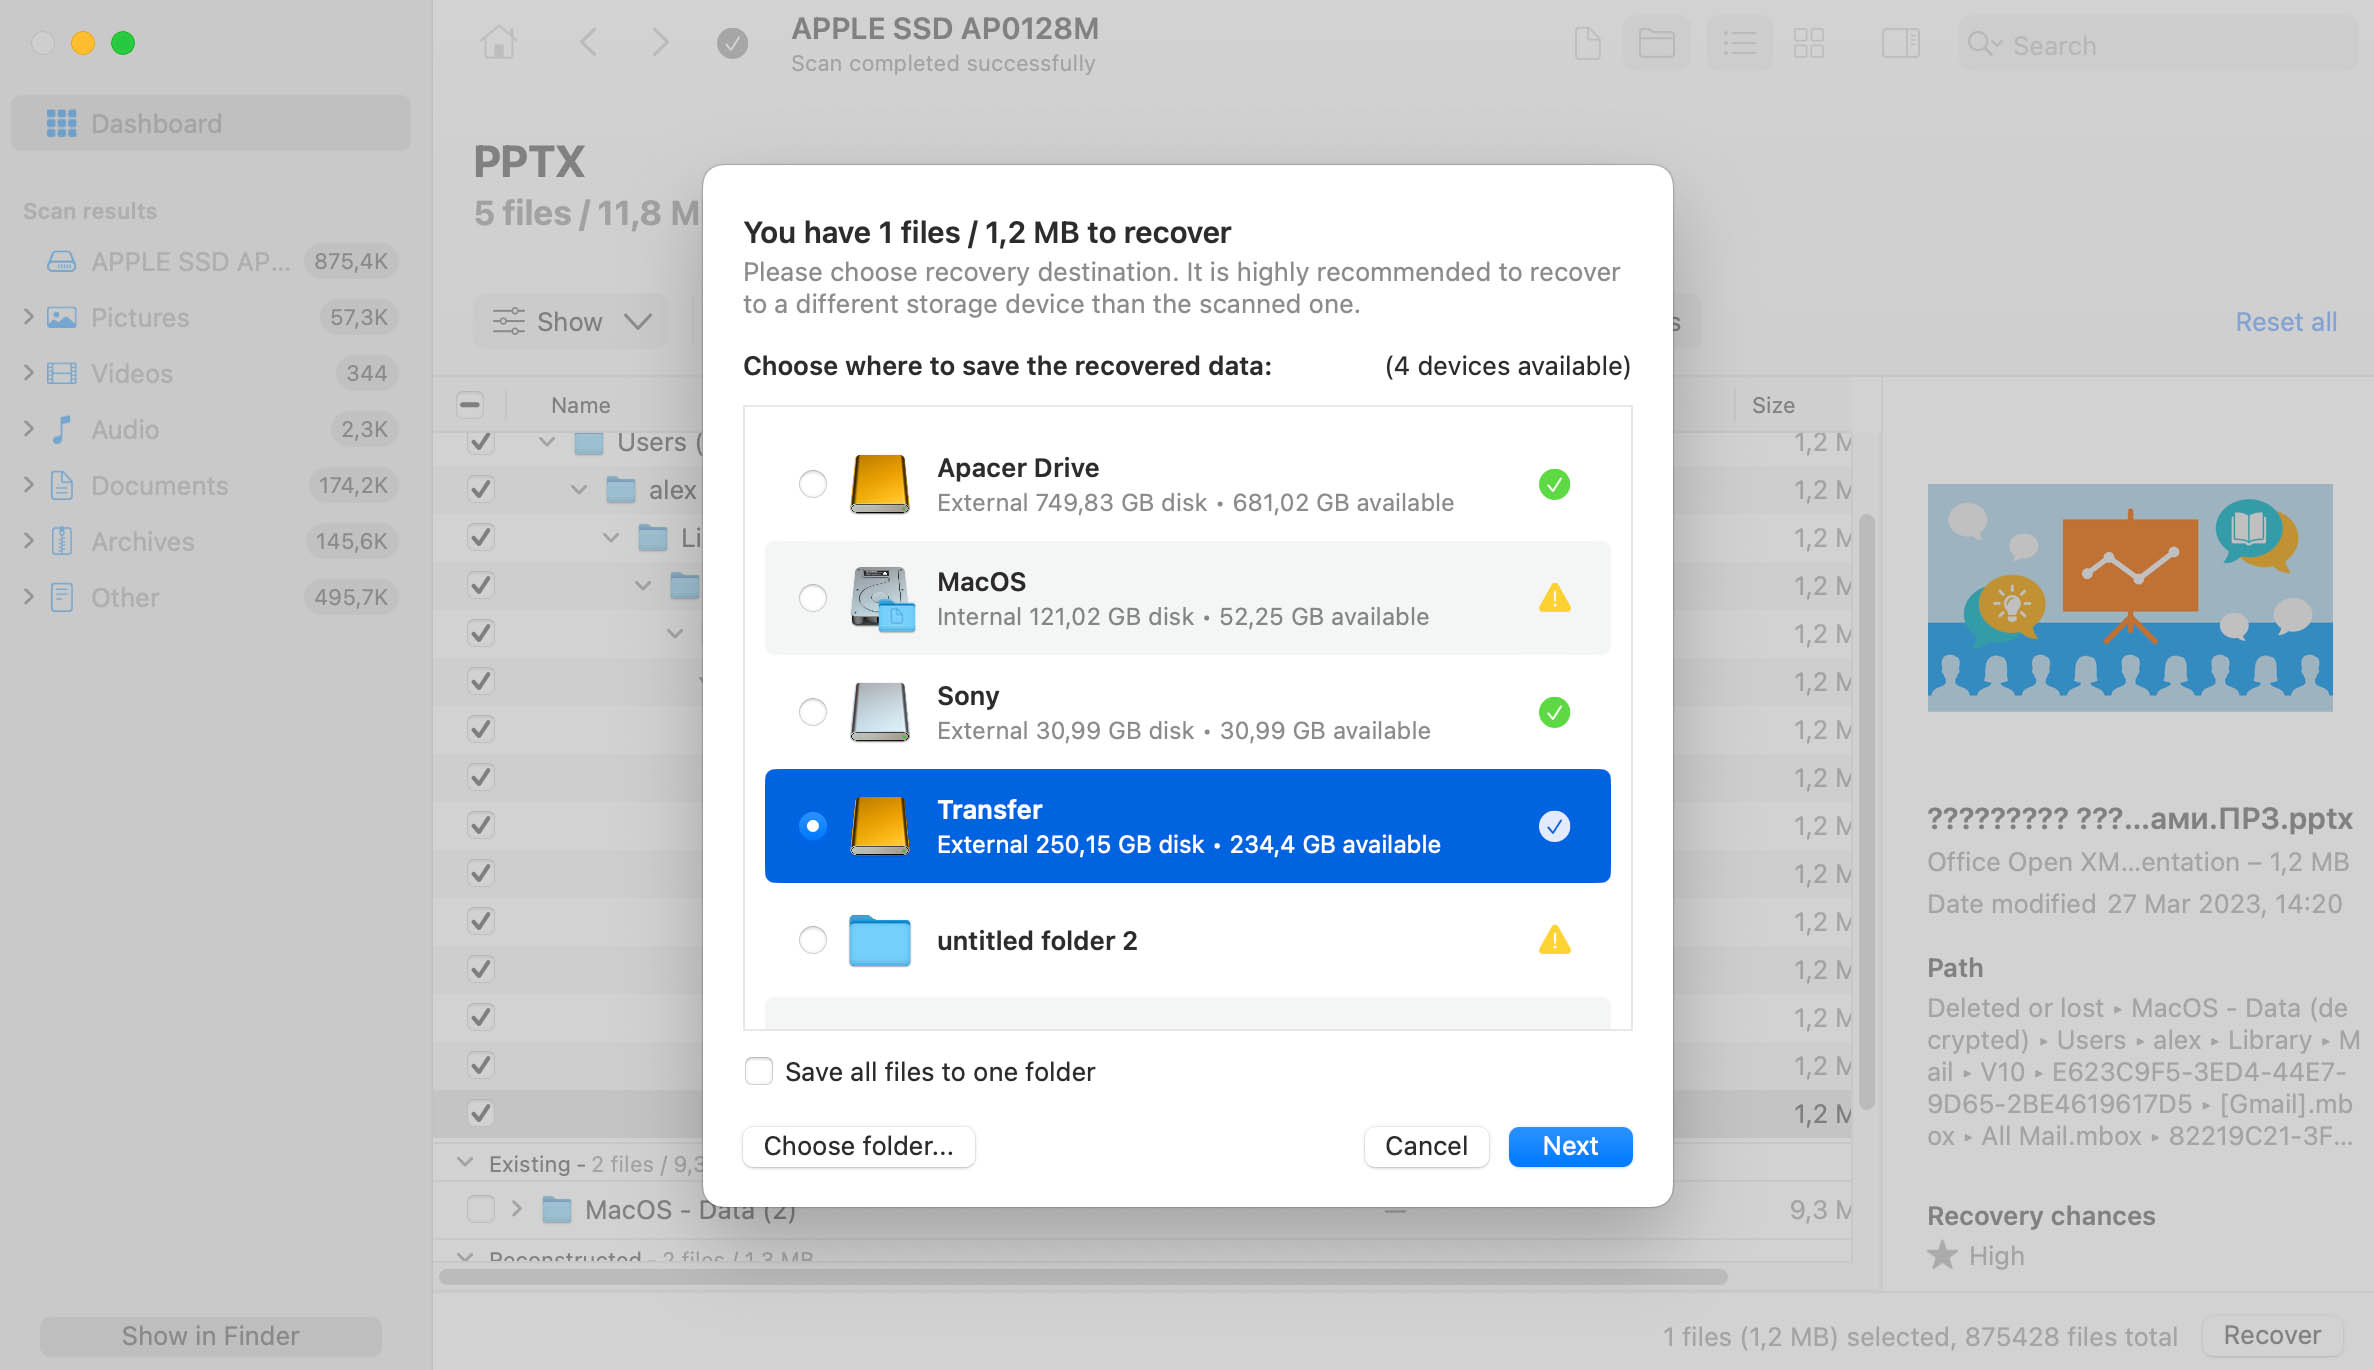
Task: Enable Save all files to one folder
Action: click(x=759, y=1071)
